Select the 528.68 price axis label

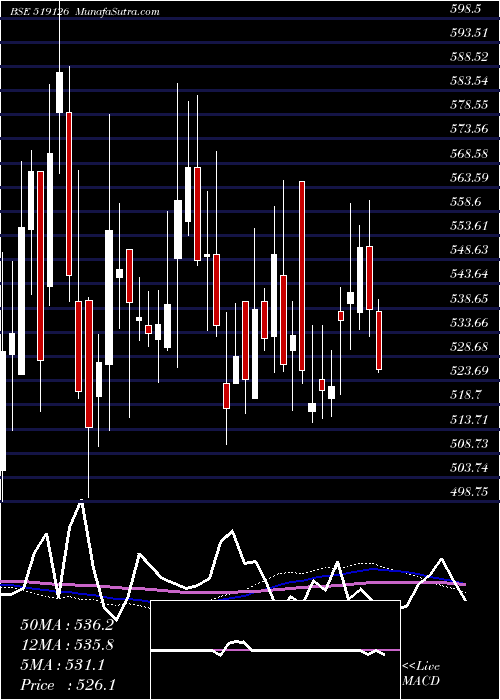point(468,347)
